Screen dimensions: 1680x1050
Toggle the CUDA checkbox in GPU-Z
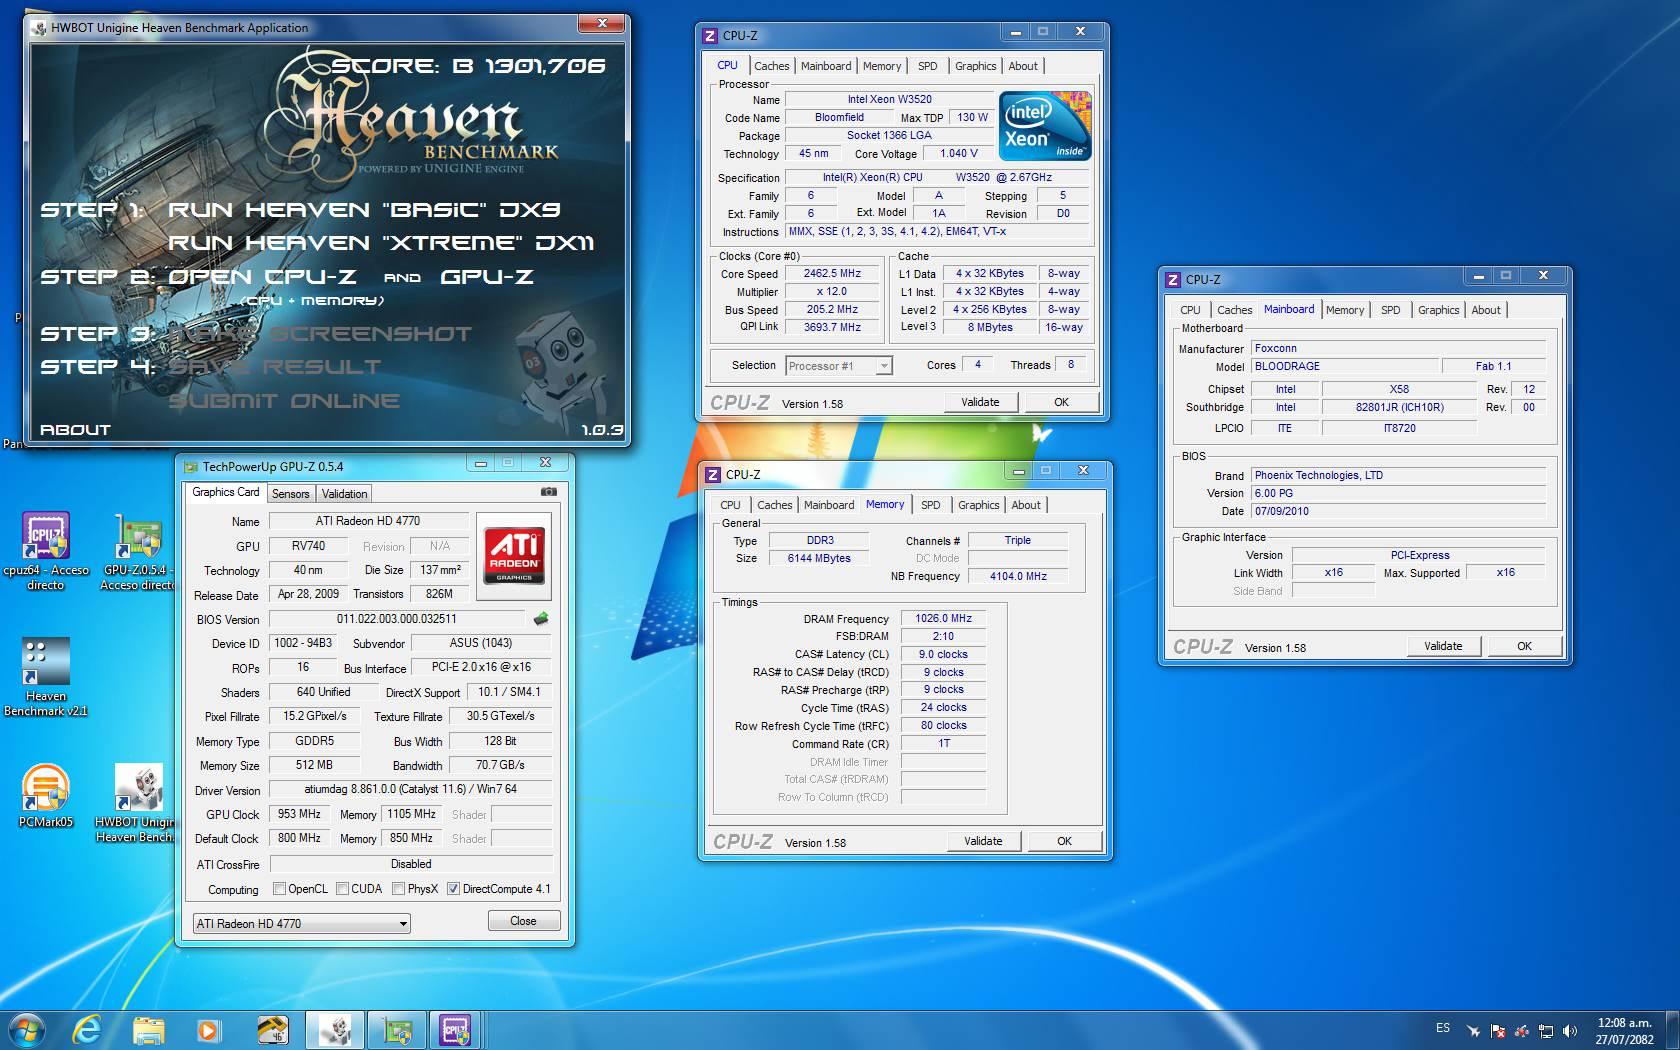343,889
